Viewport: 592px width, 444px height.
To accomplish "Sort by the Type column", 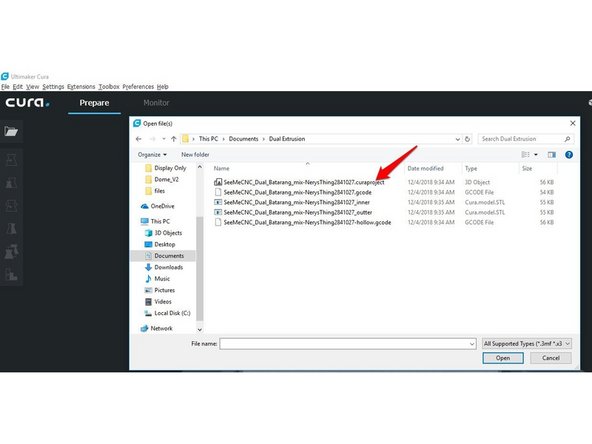I will click(x=471, y=168).
